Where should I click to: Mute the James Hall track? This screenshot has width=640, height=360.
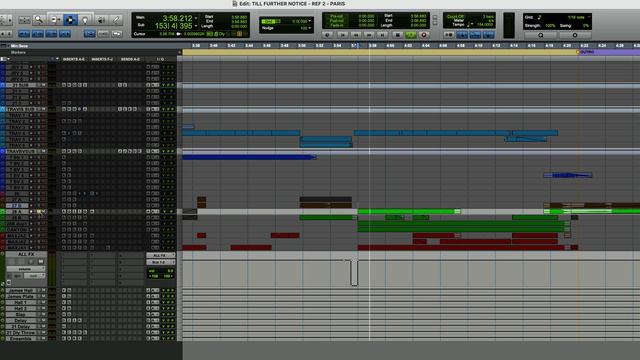pos(43,291)
